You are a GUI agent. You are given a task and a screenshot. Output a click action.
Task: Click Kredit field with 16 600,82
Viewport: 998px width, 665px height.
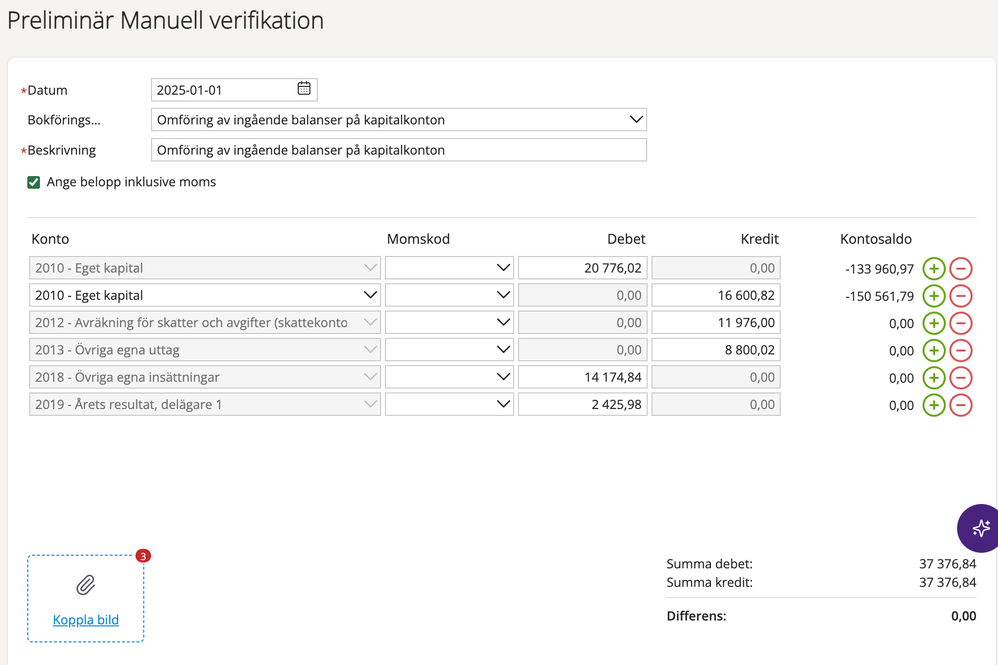point(715,295)
